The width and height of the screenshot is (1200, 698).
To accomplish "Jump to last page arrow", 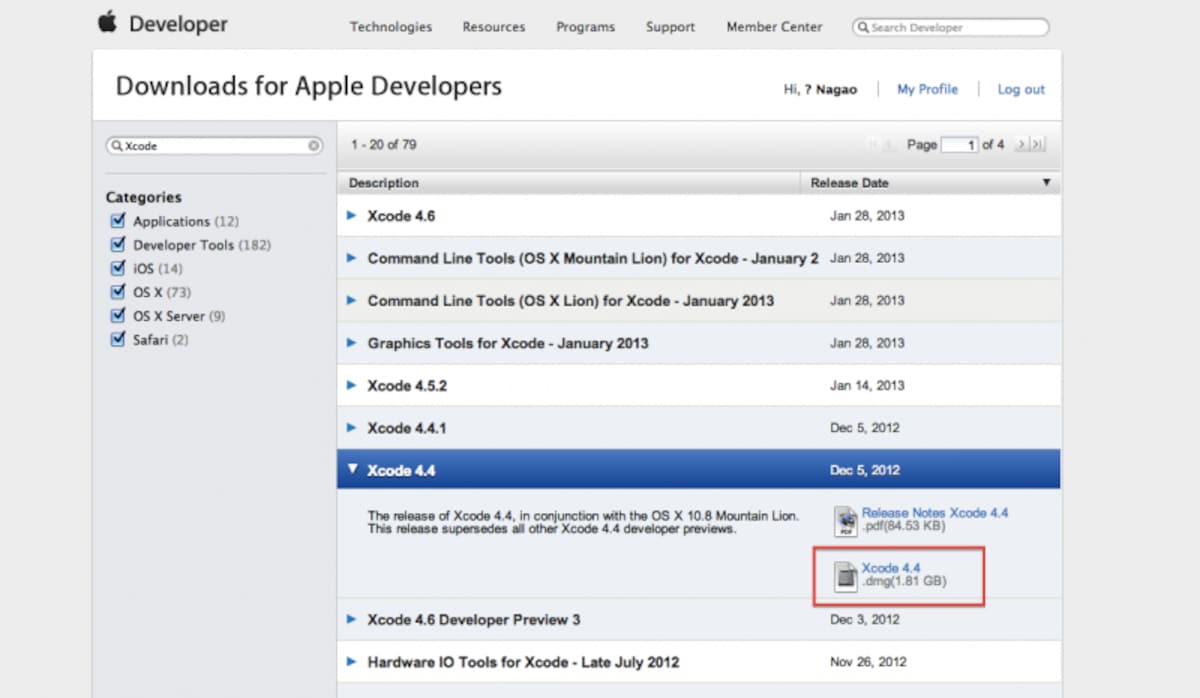I will [1038, 145].
